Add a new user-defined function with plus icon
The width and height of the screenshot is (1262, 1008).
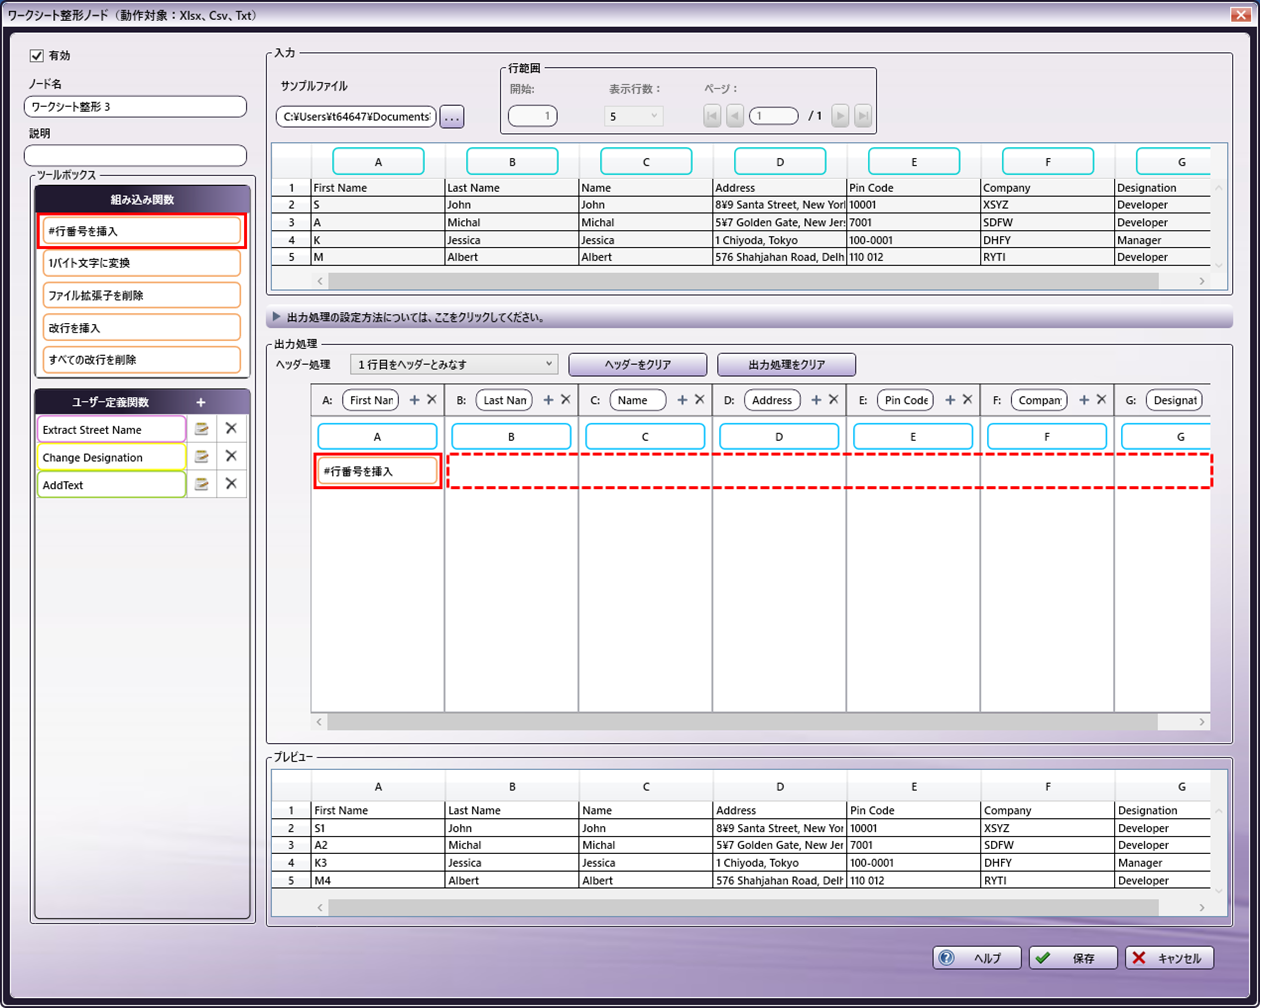(201, 402)
